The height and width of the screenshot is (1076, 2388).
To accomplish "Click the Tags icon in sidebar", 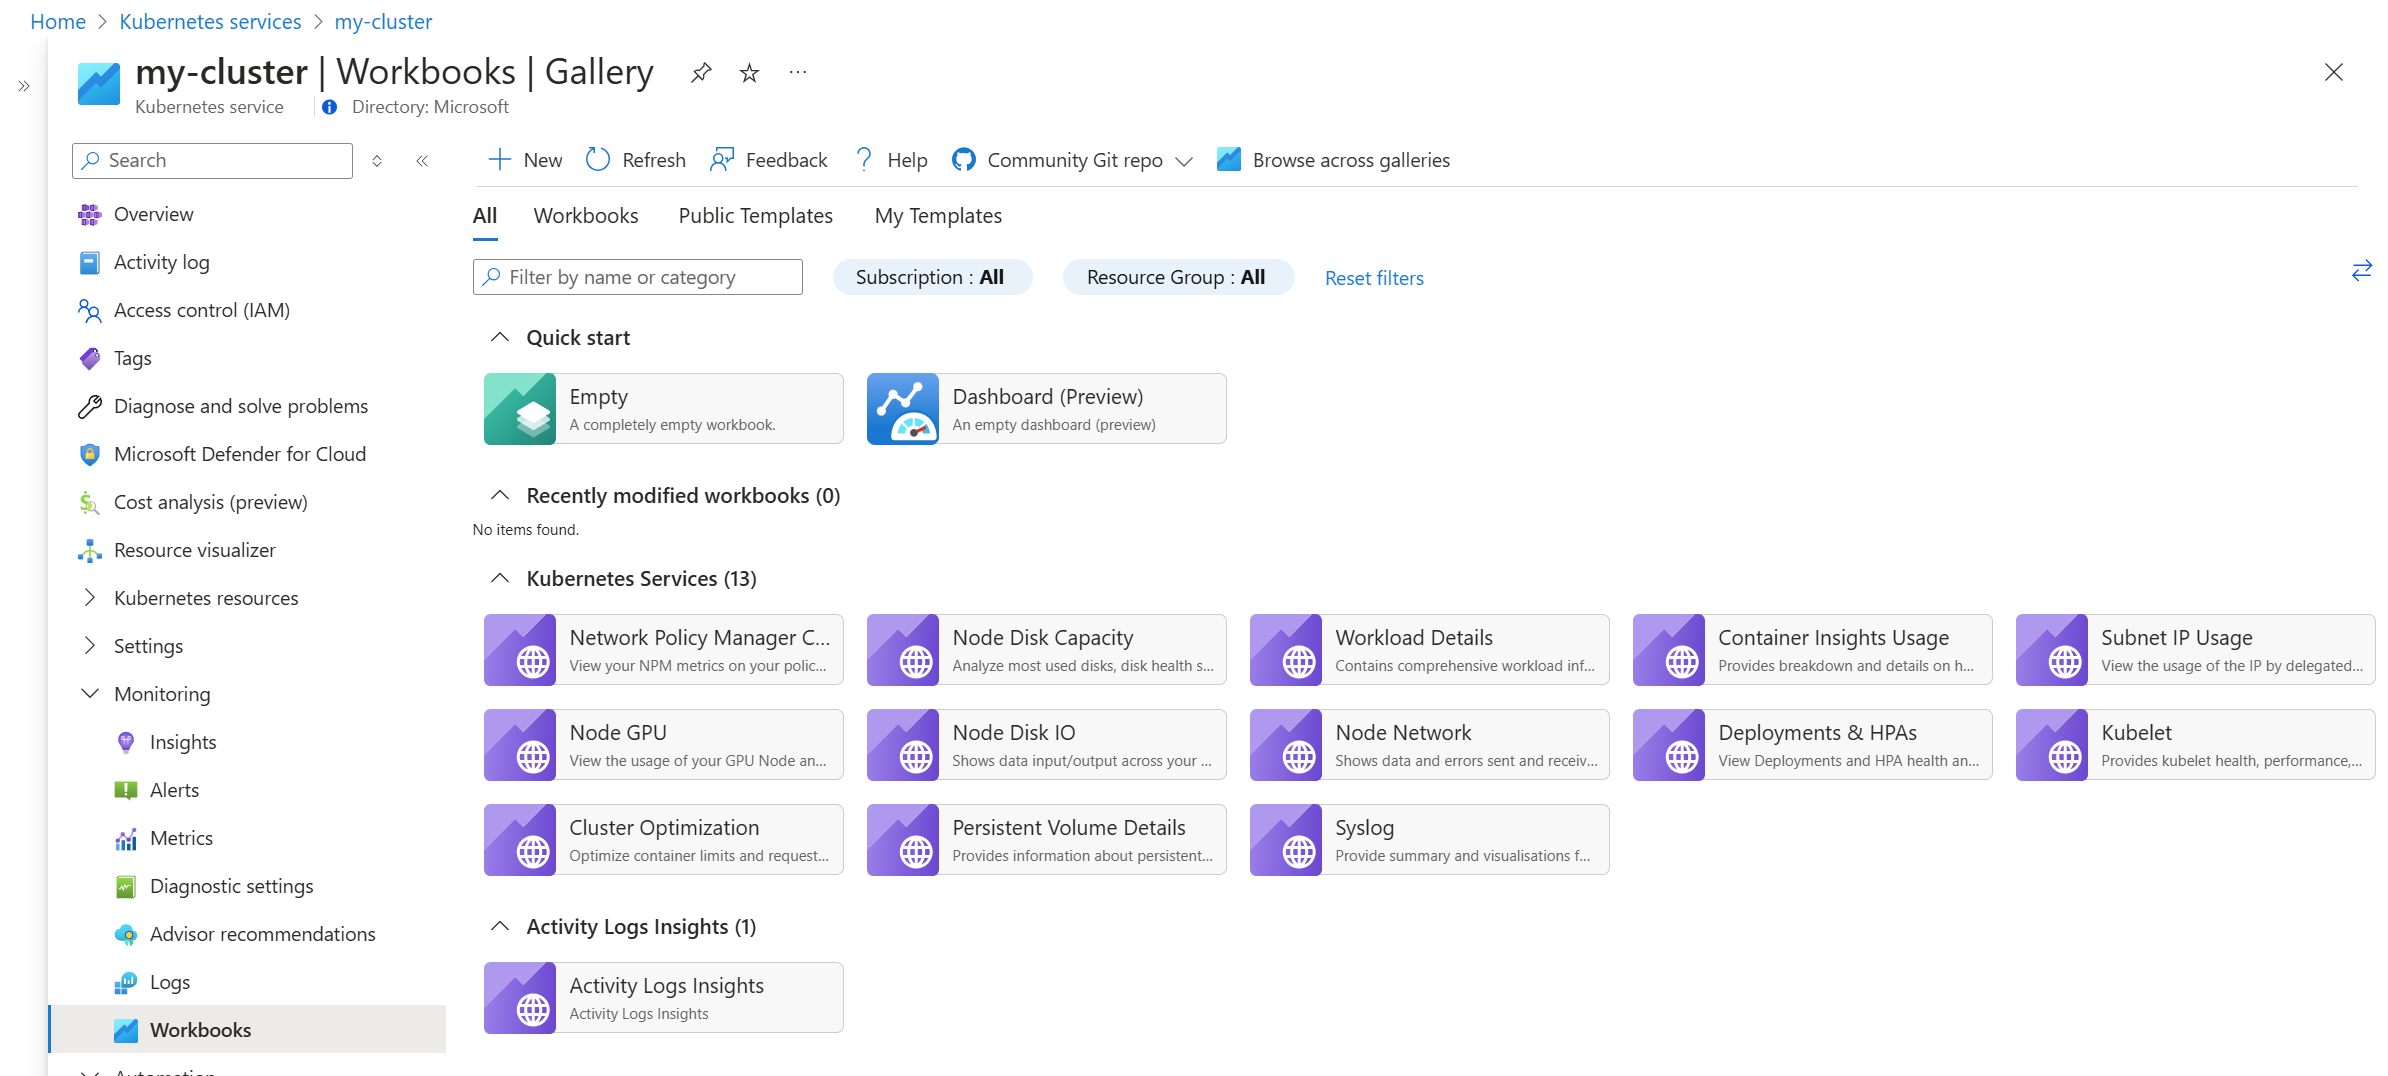I will click(x=89, y=358).
